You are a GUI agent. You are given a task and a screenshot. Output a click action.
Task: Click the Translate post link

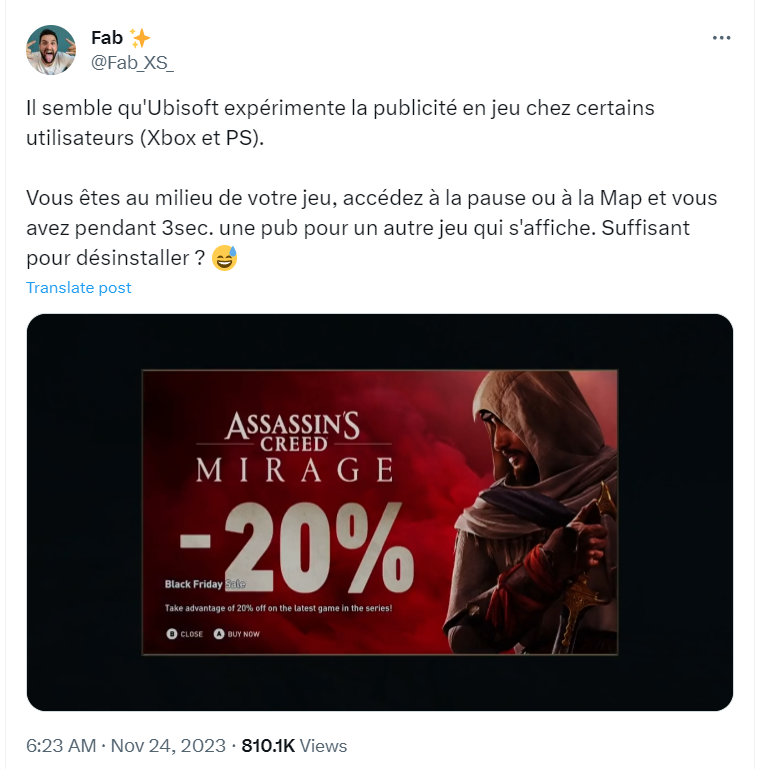(x=78, y=287)
